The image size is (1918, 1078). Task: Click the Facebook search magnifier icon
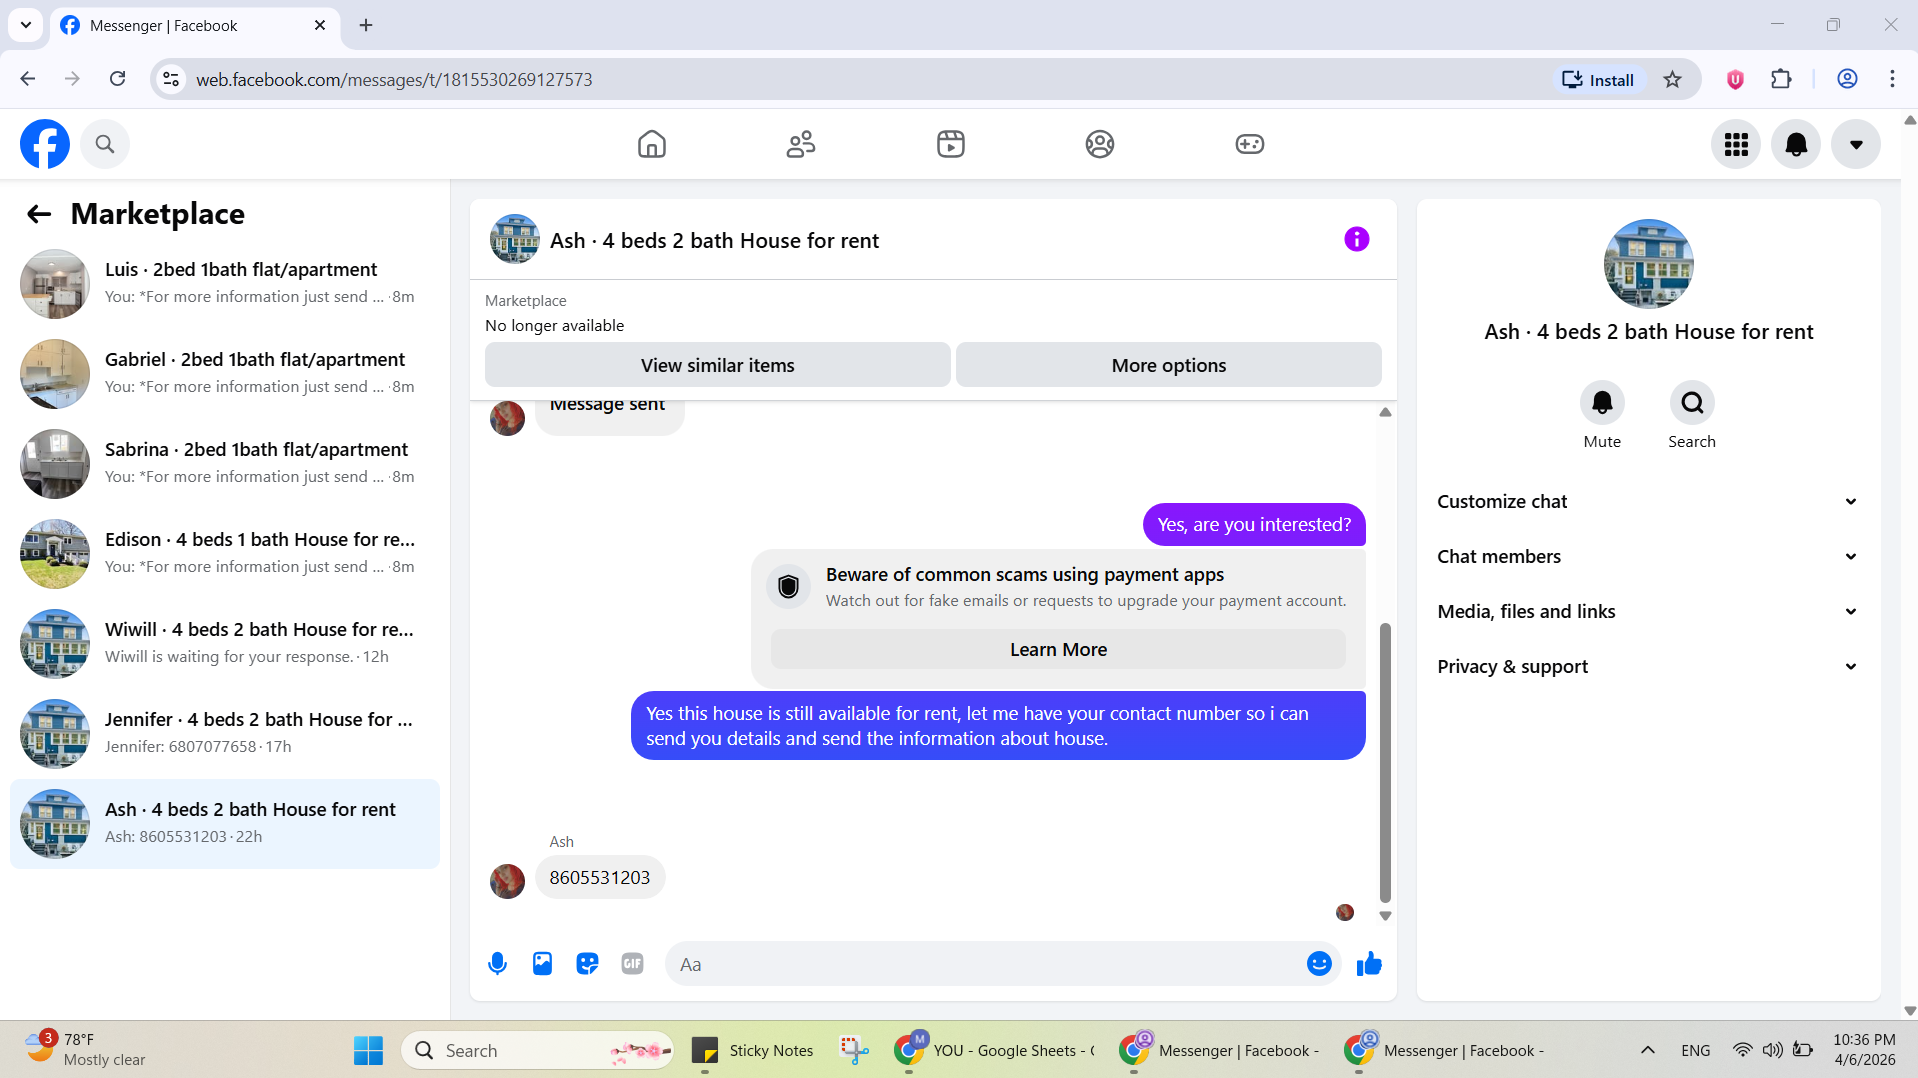click(x=105, y=144)
